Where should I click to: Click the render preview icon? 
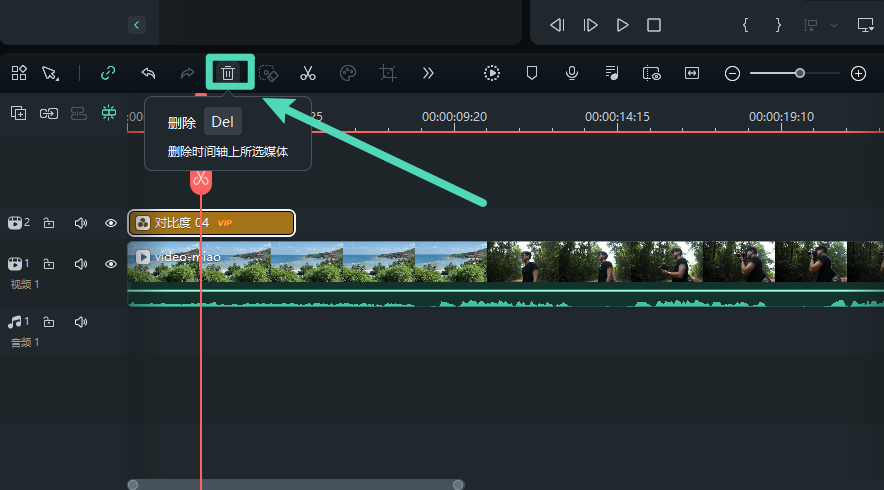pyautogui.click(x=492, y=73)
